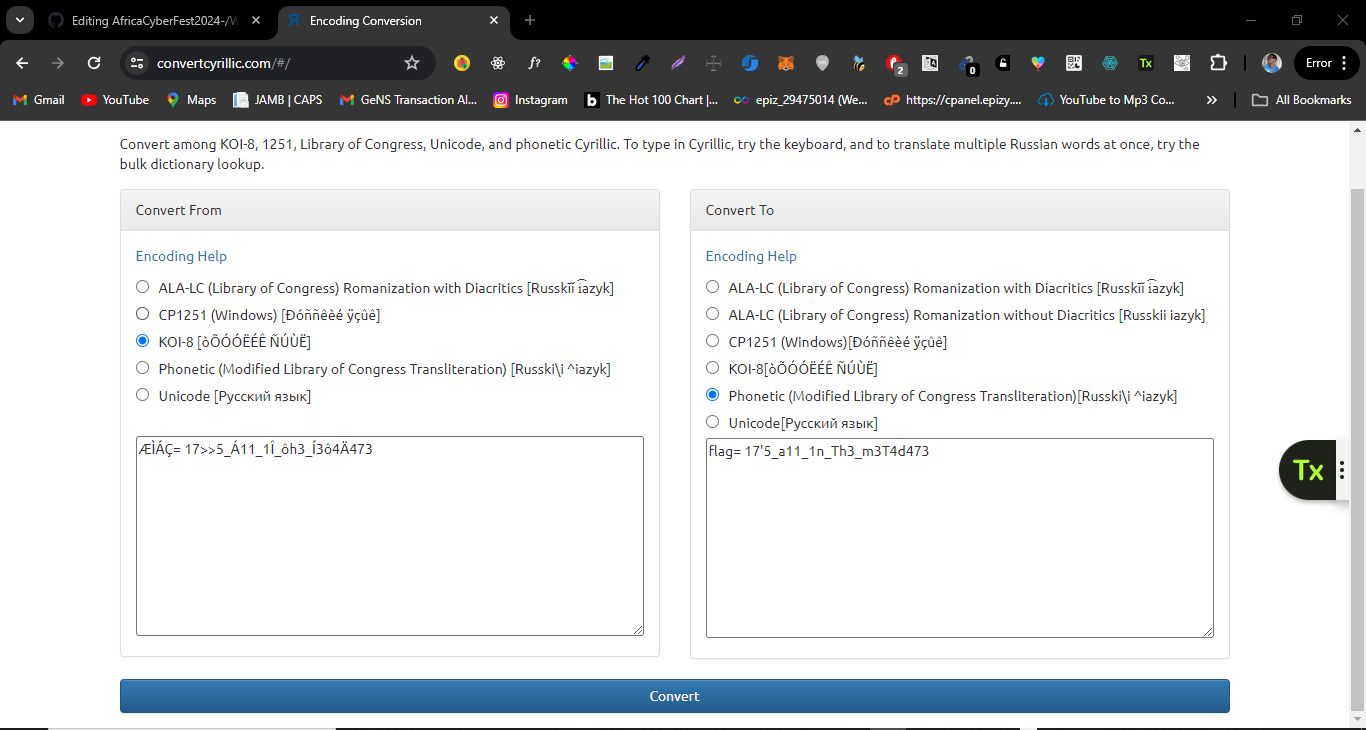Bookmark this page with the star icon
Screen dimensions: 1366x730
tap(412, 63)
